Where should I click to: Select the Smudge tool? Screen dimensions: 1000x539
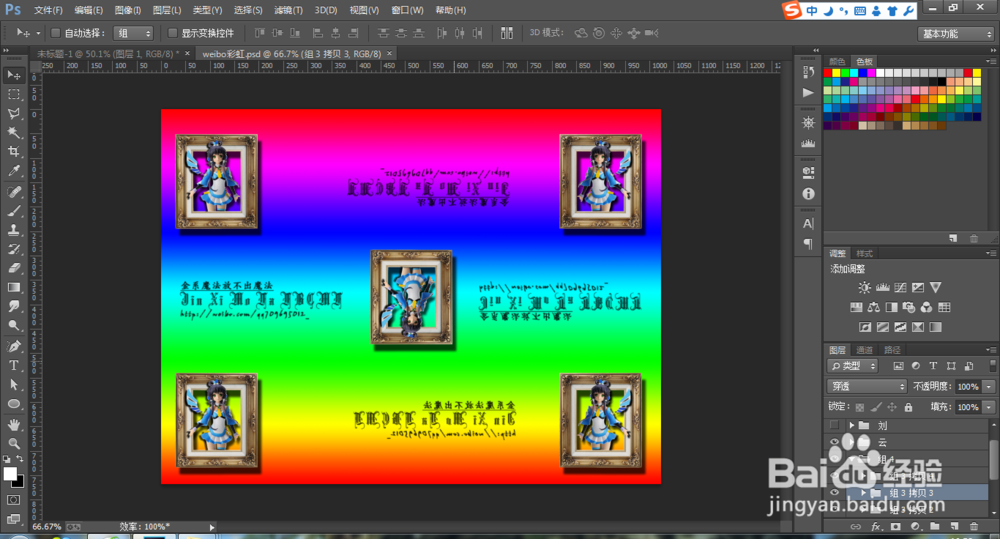point(13,307)
